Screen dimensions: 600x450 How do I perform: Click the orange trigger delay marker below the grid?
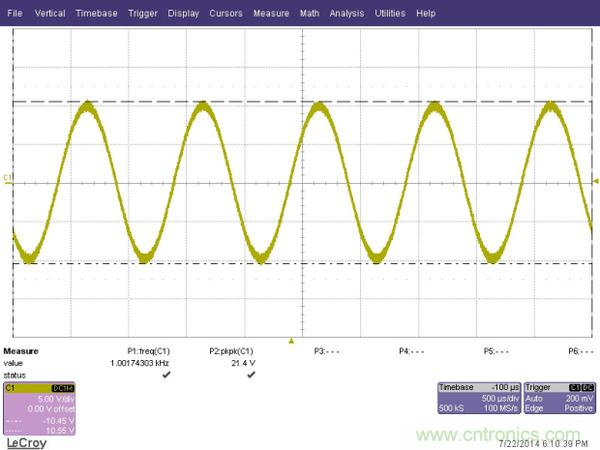click(x=291, y=340)
